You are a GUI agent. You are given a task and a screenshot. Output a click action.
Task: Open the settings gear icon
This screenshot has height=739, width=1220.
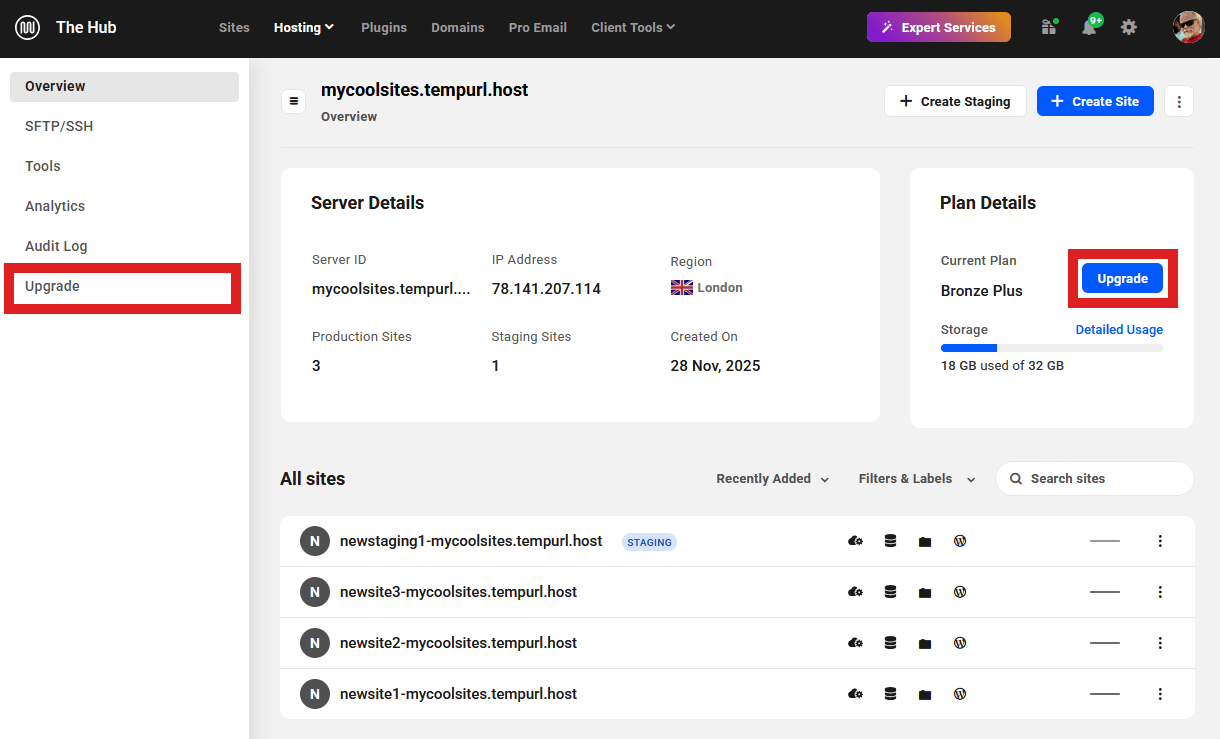(x=1129, y=27)
